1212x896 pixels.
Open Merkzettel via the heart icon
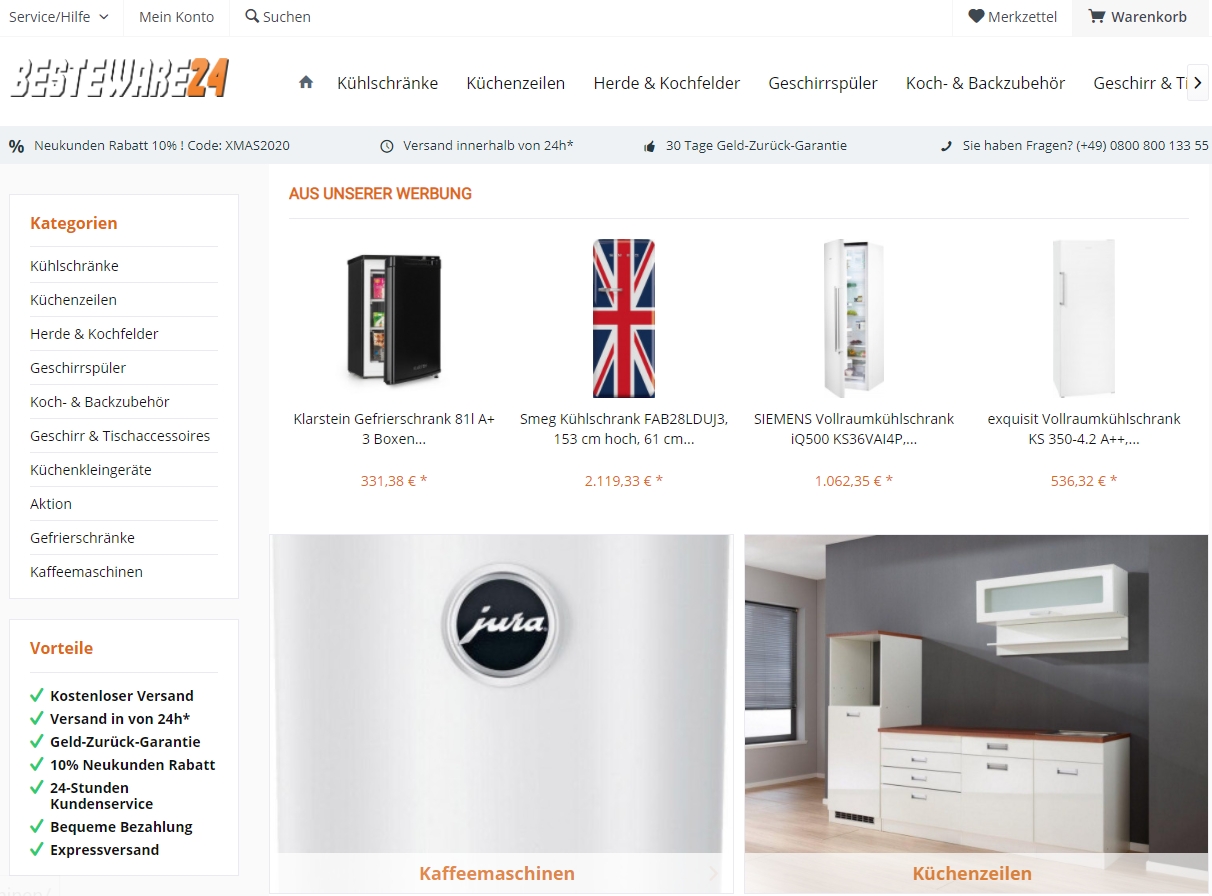976,16
